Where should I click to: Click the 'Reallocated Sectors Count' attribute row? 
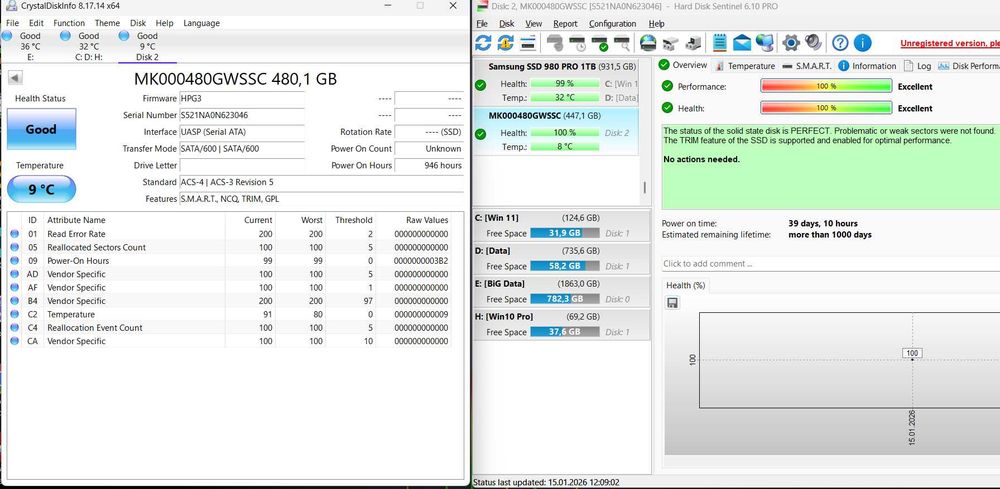(230, 247)
